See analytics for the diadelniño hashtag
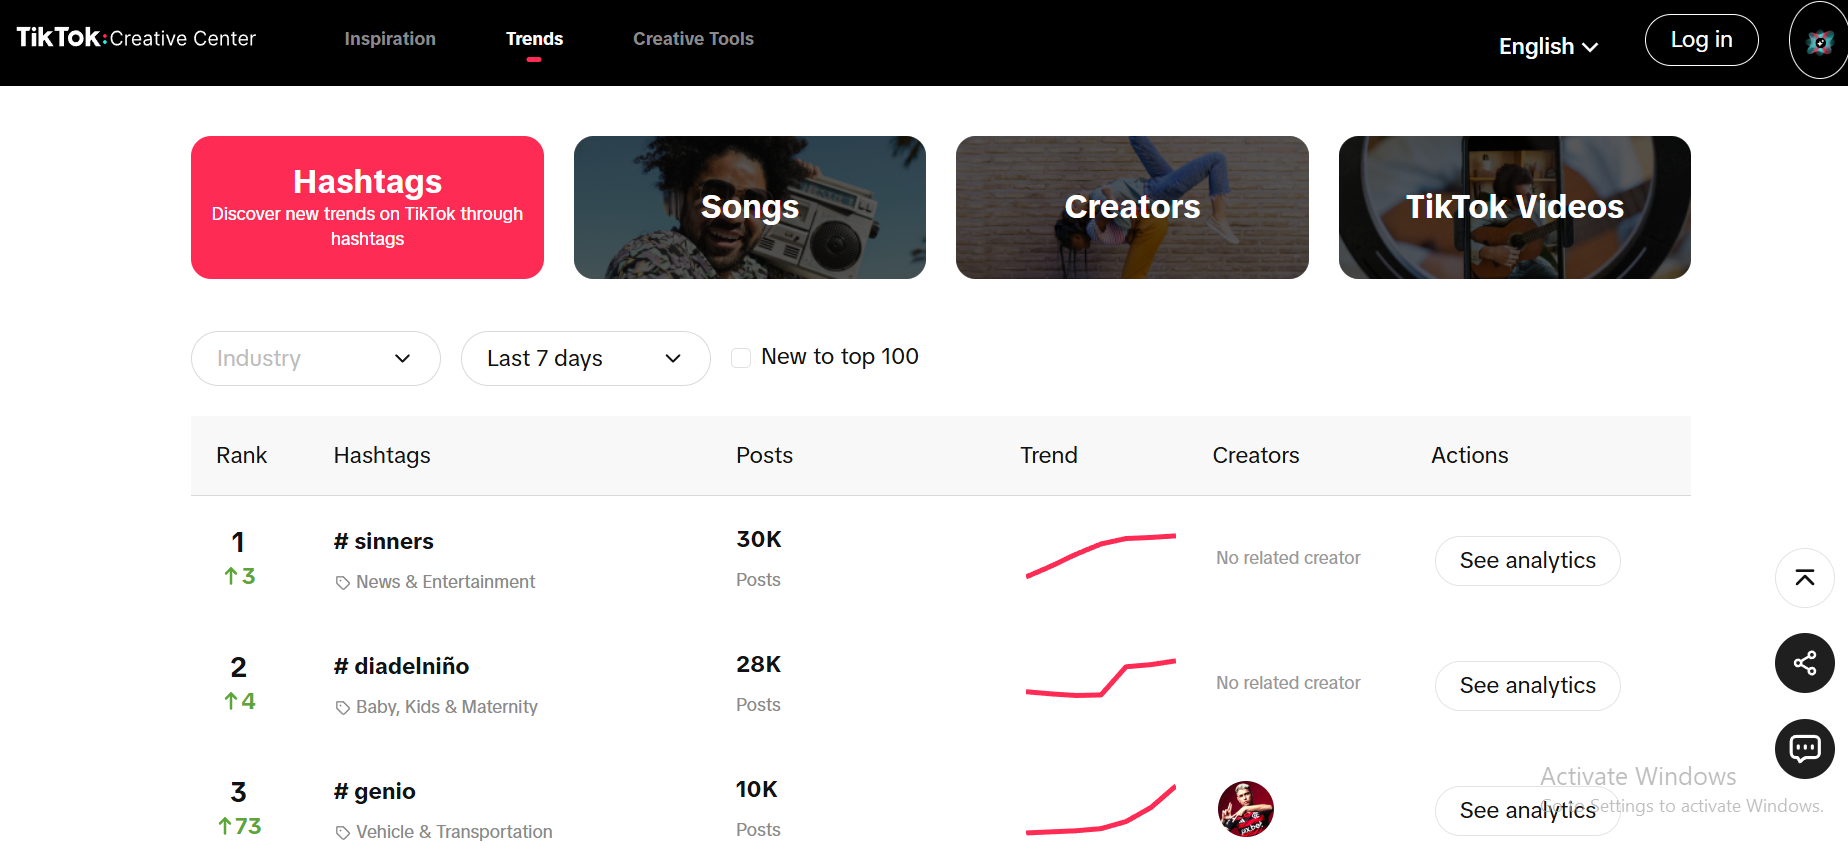The image size is (1848, 860). tap(1527, 686)
